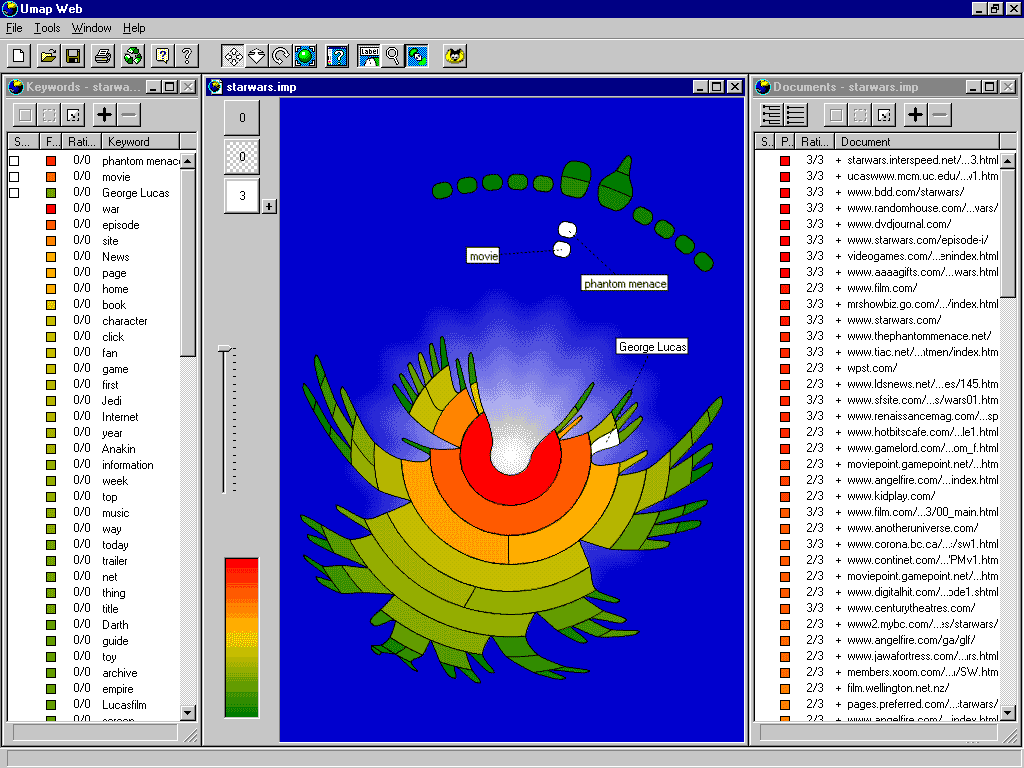Click the vertical slider handle in map panel

225,349
